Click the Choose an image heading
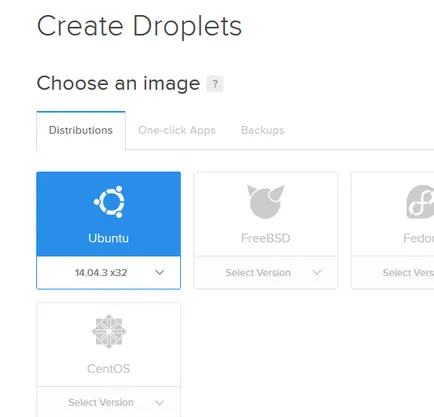 [118, 83]
